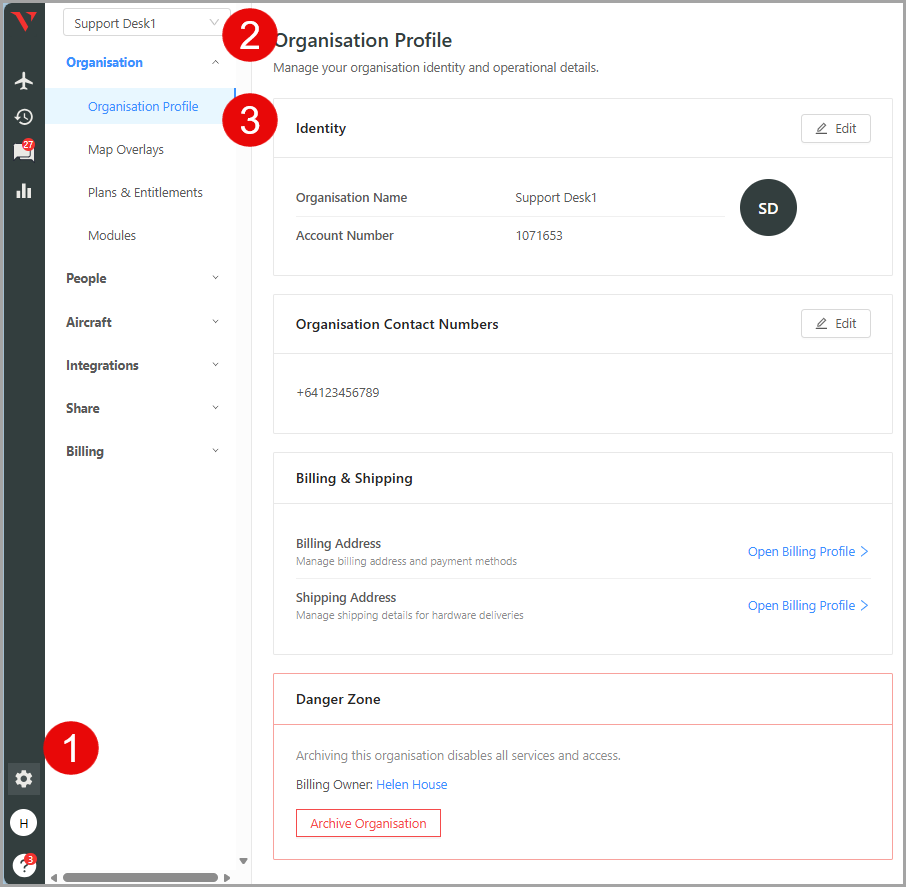Click the Danger Zone heading
The image size is (906, 887).
[338, 699]
